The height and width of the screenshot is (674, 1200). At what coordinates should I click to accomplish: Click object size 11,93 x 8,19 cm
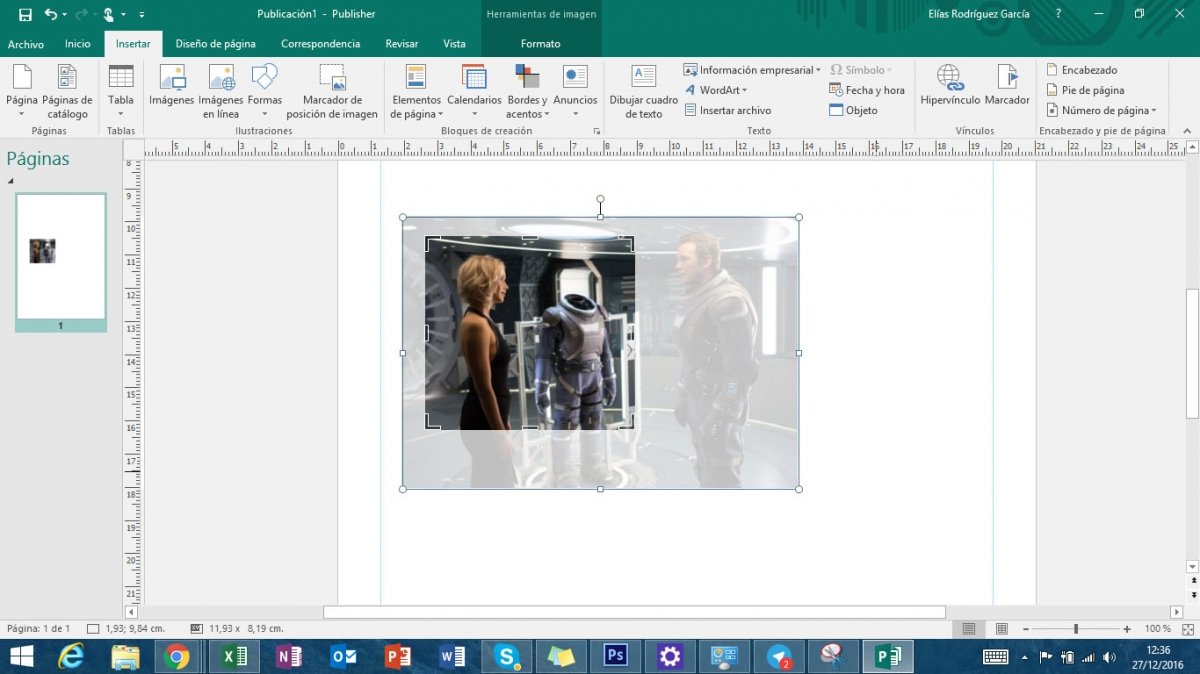pyautogui.click(x=237, y=629)
